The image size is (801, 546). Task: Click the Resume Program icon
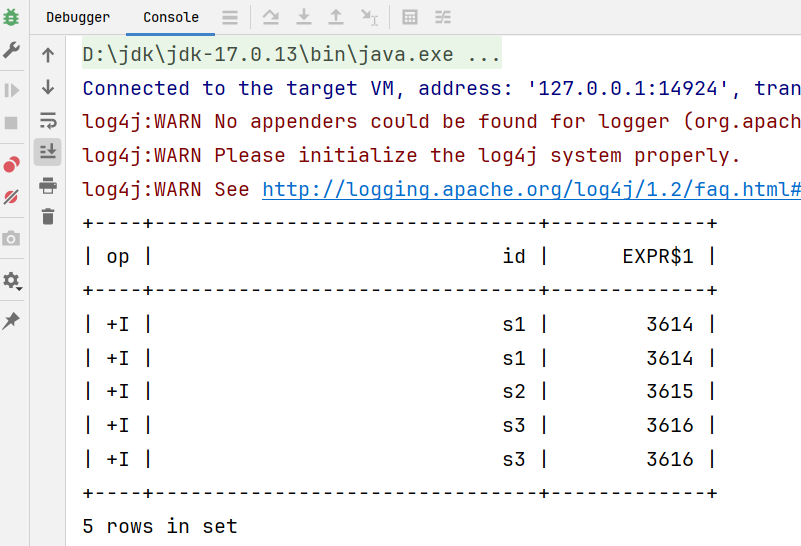tap(11, 90)
